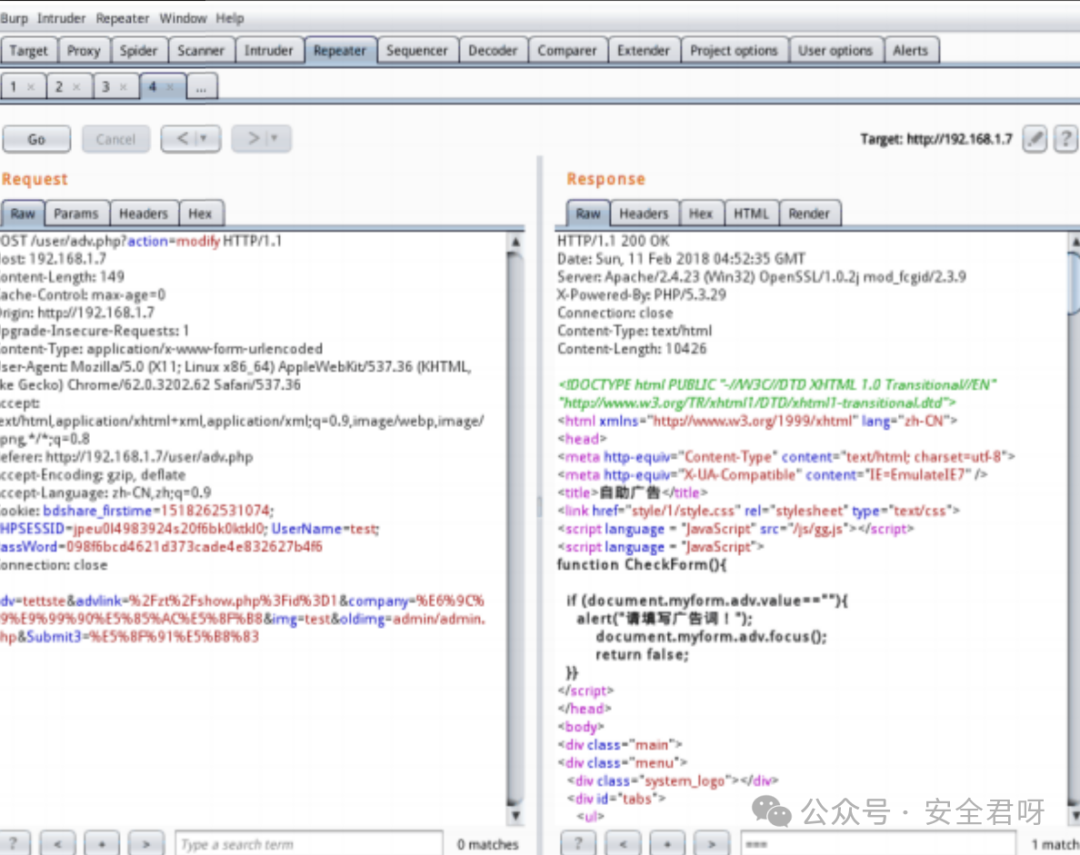Go to previous request search match
This screenshot has width=1080, height=855.
pos(57,843)
